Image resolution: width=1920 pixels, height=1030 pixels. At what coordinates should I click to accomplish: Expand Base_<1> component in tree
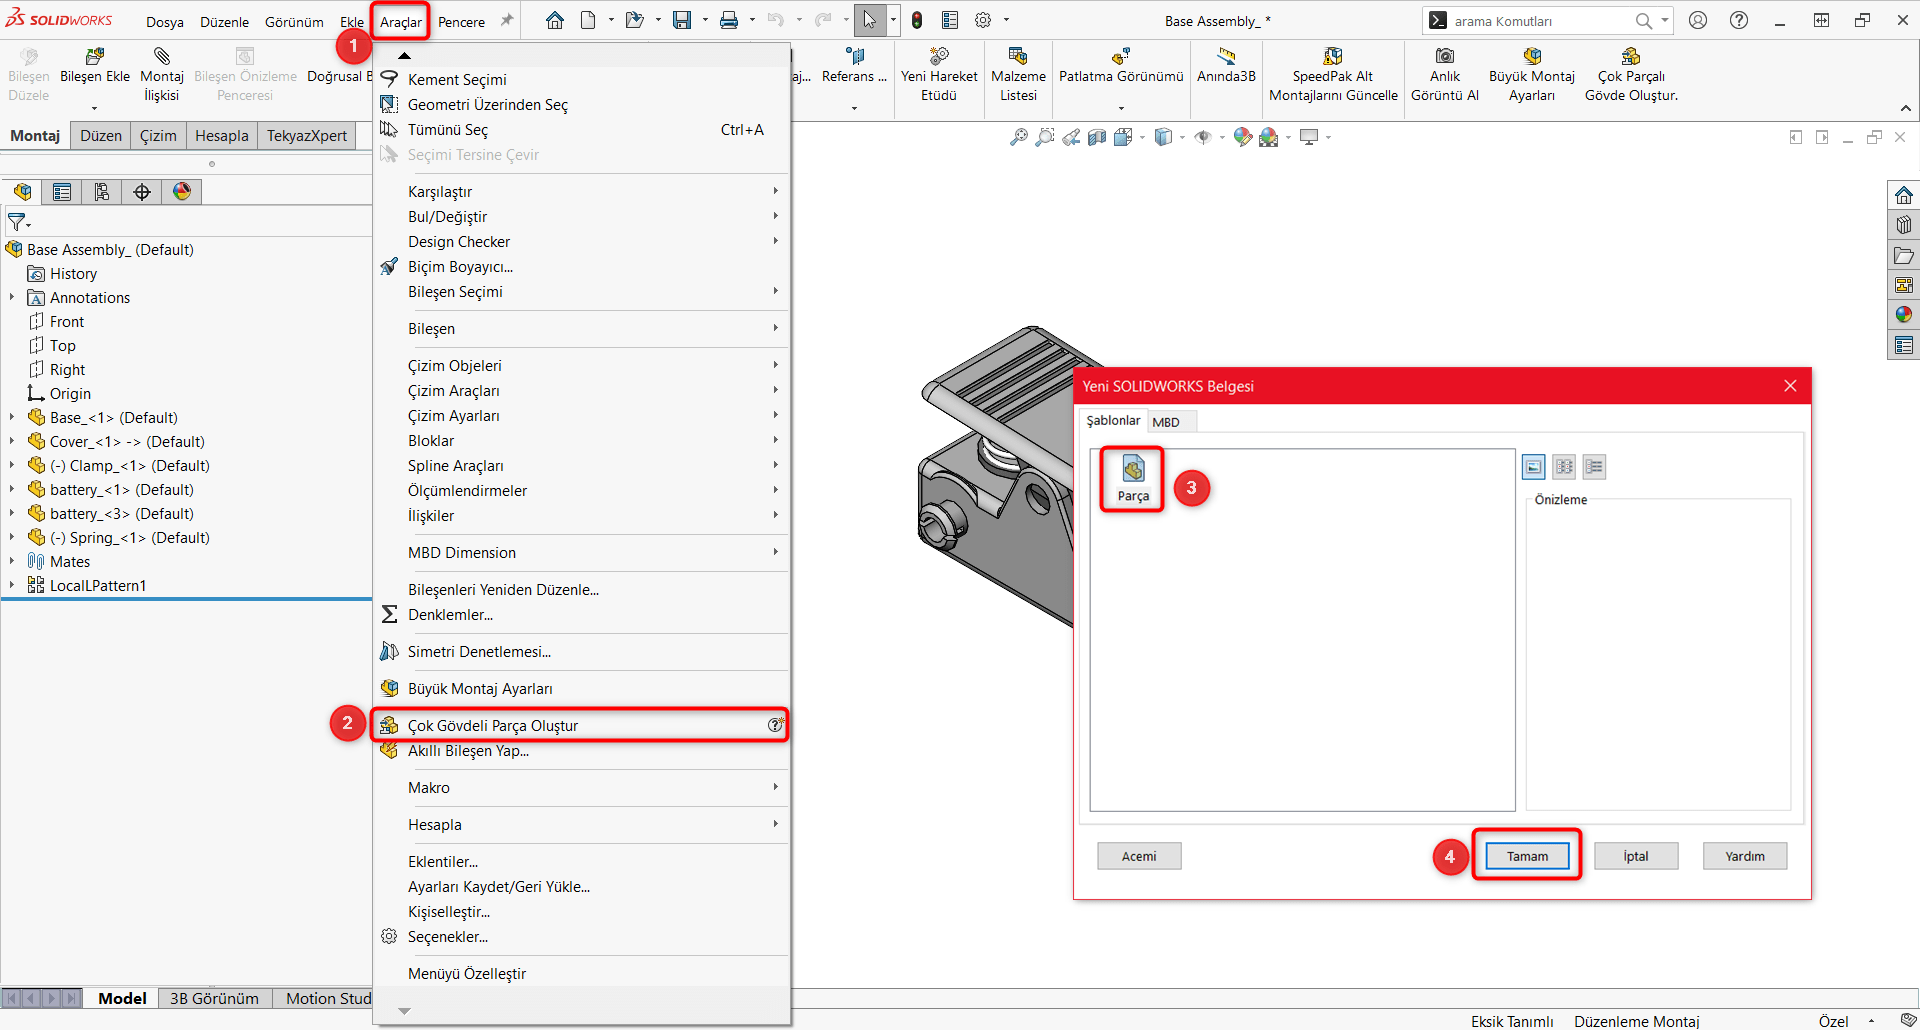[12, 418]
